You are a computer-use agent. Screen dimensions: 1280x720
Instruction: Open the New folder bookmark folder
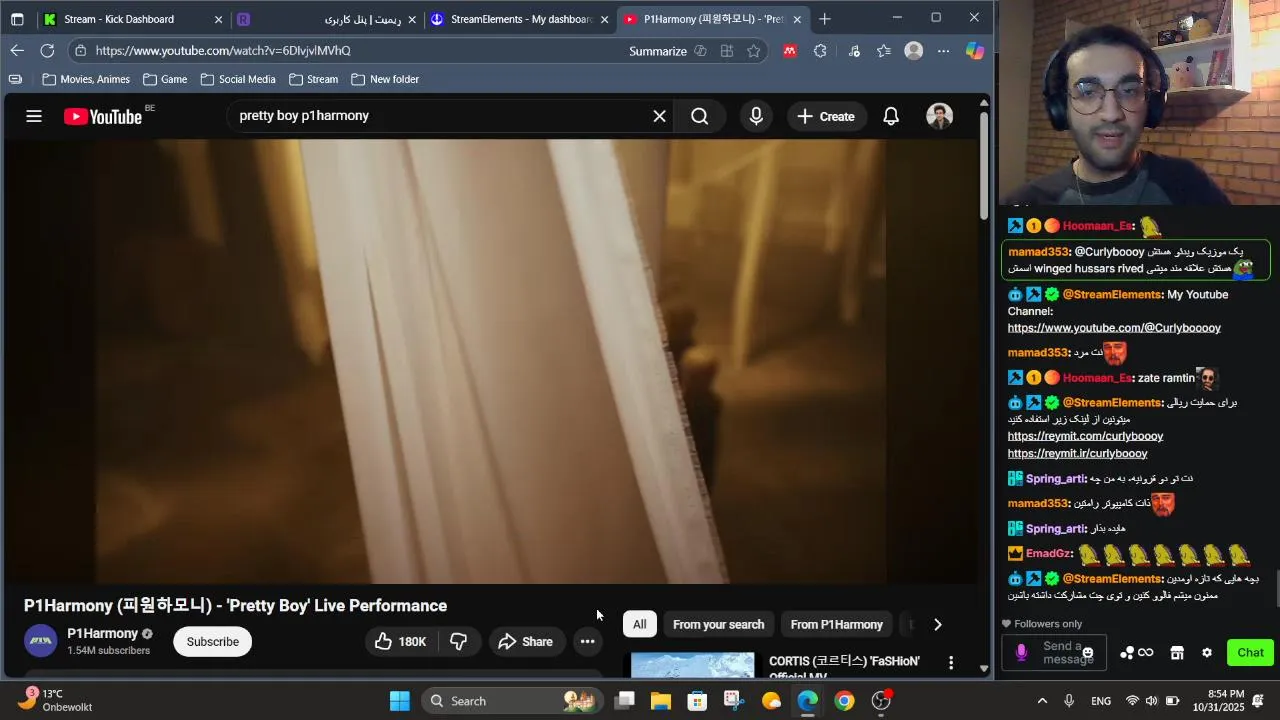[x=385, y=79]
